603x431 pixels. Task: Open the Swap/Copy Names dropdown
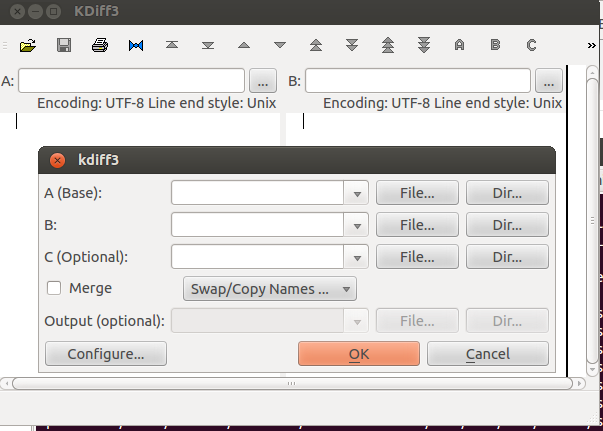tap(269, 289)
